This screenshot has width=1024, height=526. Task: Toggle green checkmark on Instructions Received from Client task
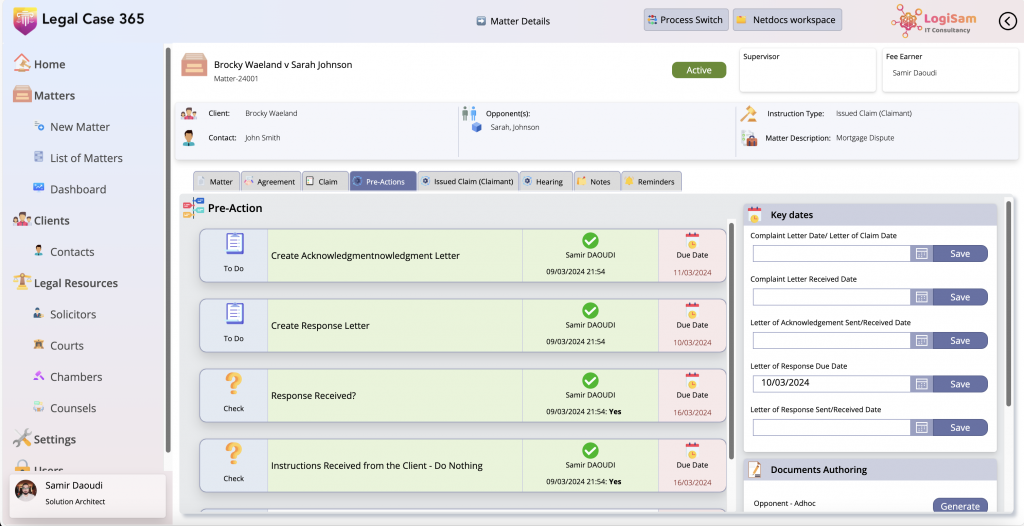pos(590,450)
